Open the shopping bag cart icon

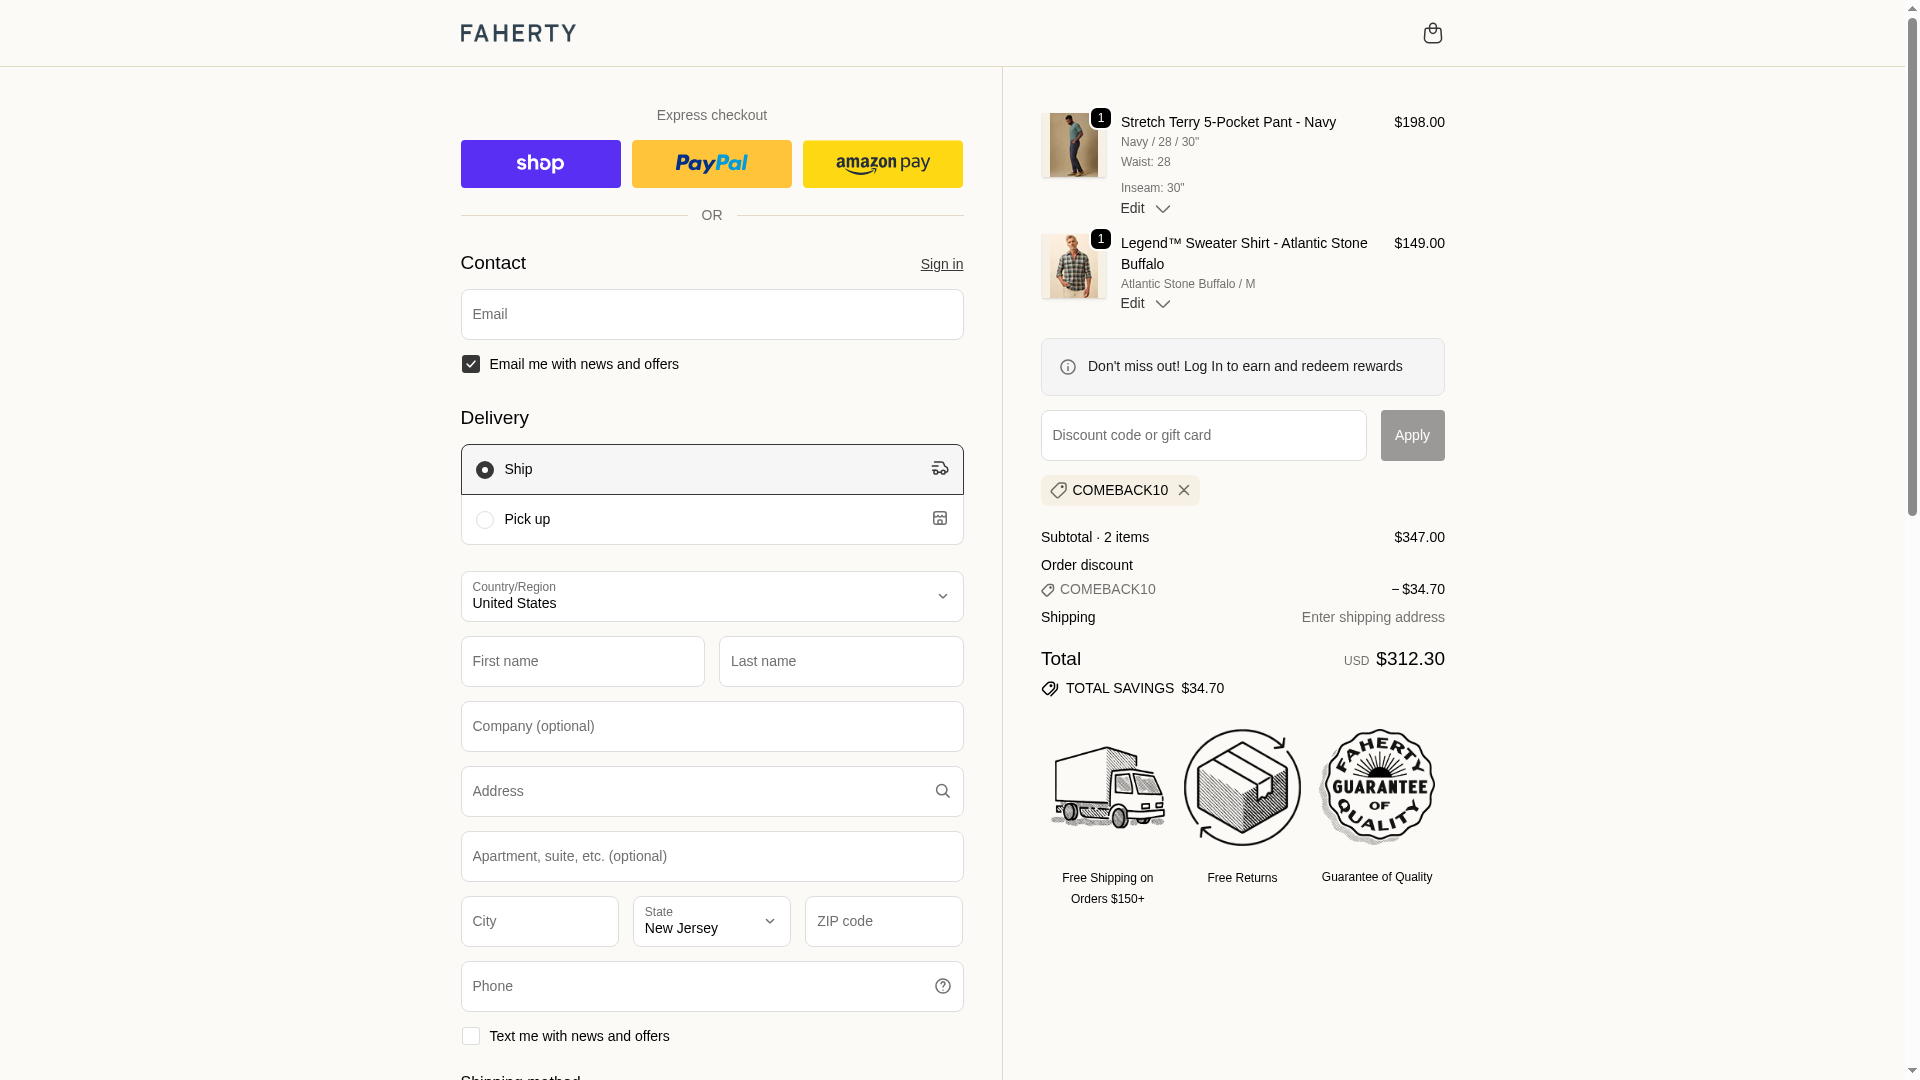pyautogui.click(x=1432, y=33)
